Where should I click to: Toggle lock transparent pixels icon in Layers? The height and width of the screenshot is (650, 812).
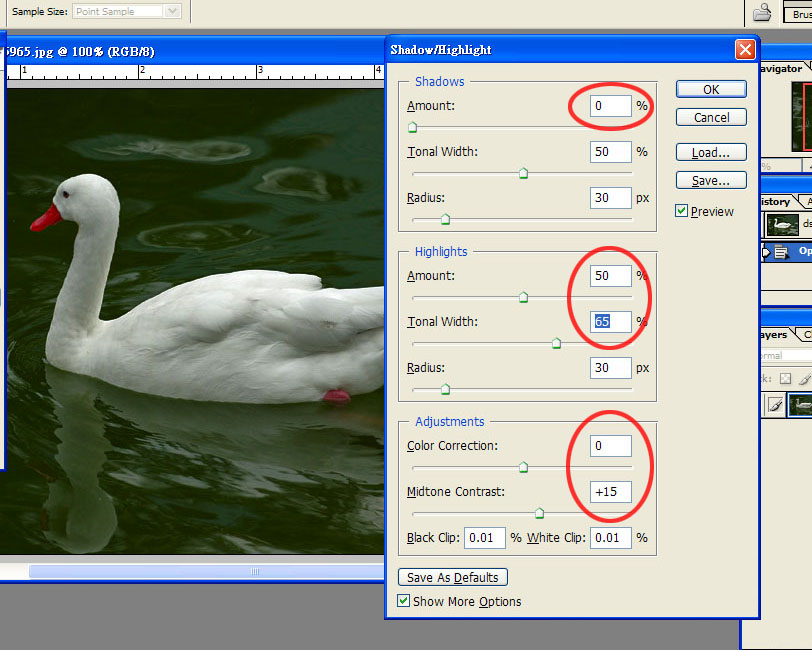(x=785, y=379)
